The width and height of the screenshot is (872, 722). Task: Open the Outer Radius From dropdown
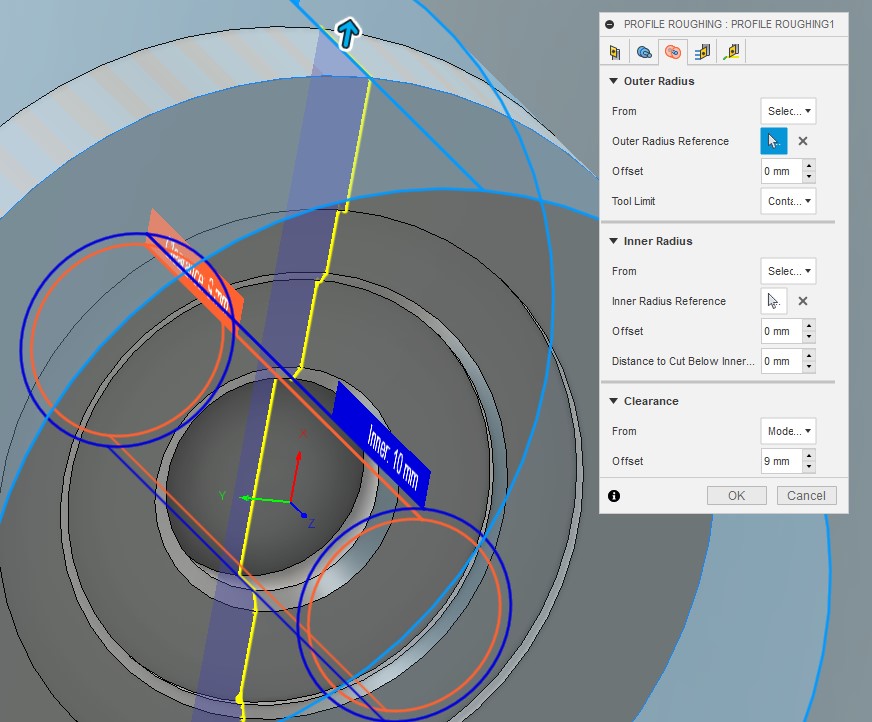coord(788,111)
